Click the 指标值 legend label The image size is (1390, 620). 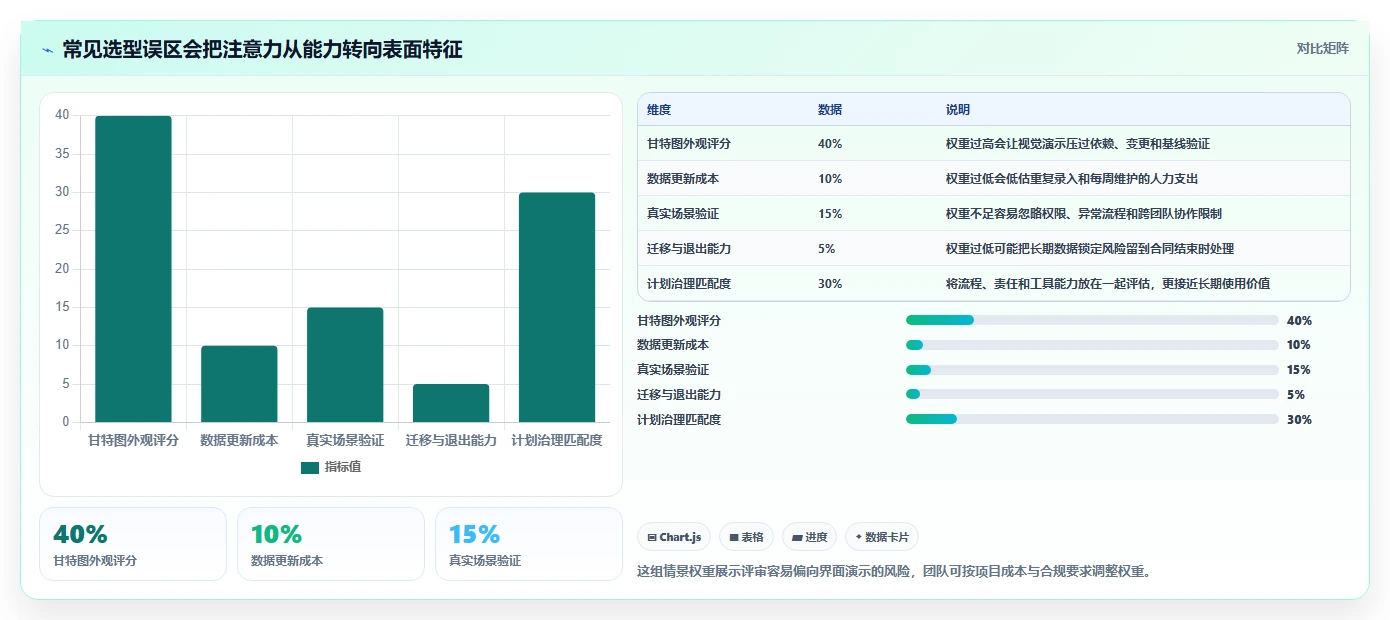click(343, 467)
